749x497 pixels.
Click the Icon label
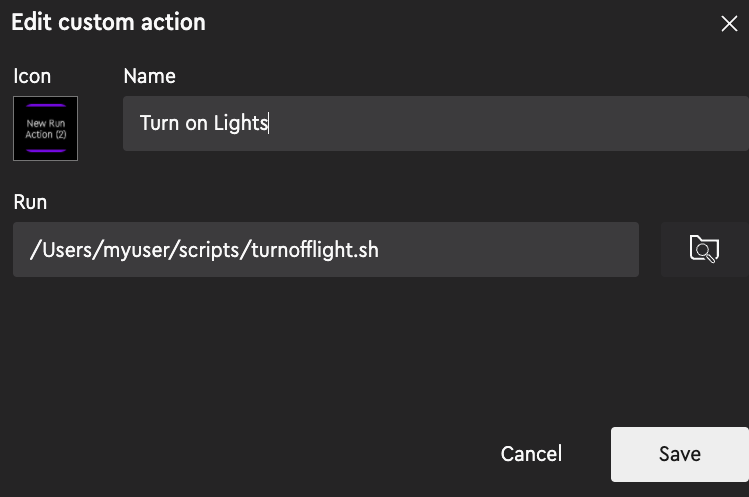(x=32, y=76)
